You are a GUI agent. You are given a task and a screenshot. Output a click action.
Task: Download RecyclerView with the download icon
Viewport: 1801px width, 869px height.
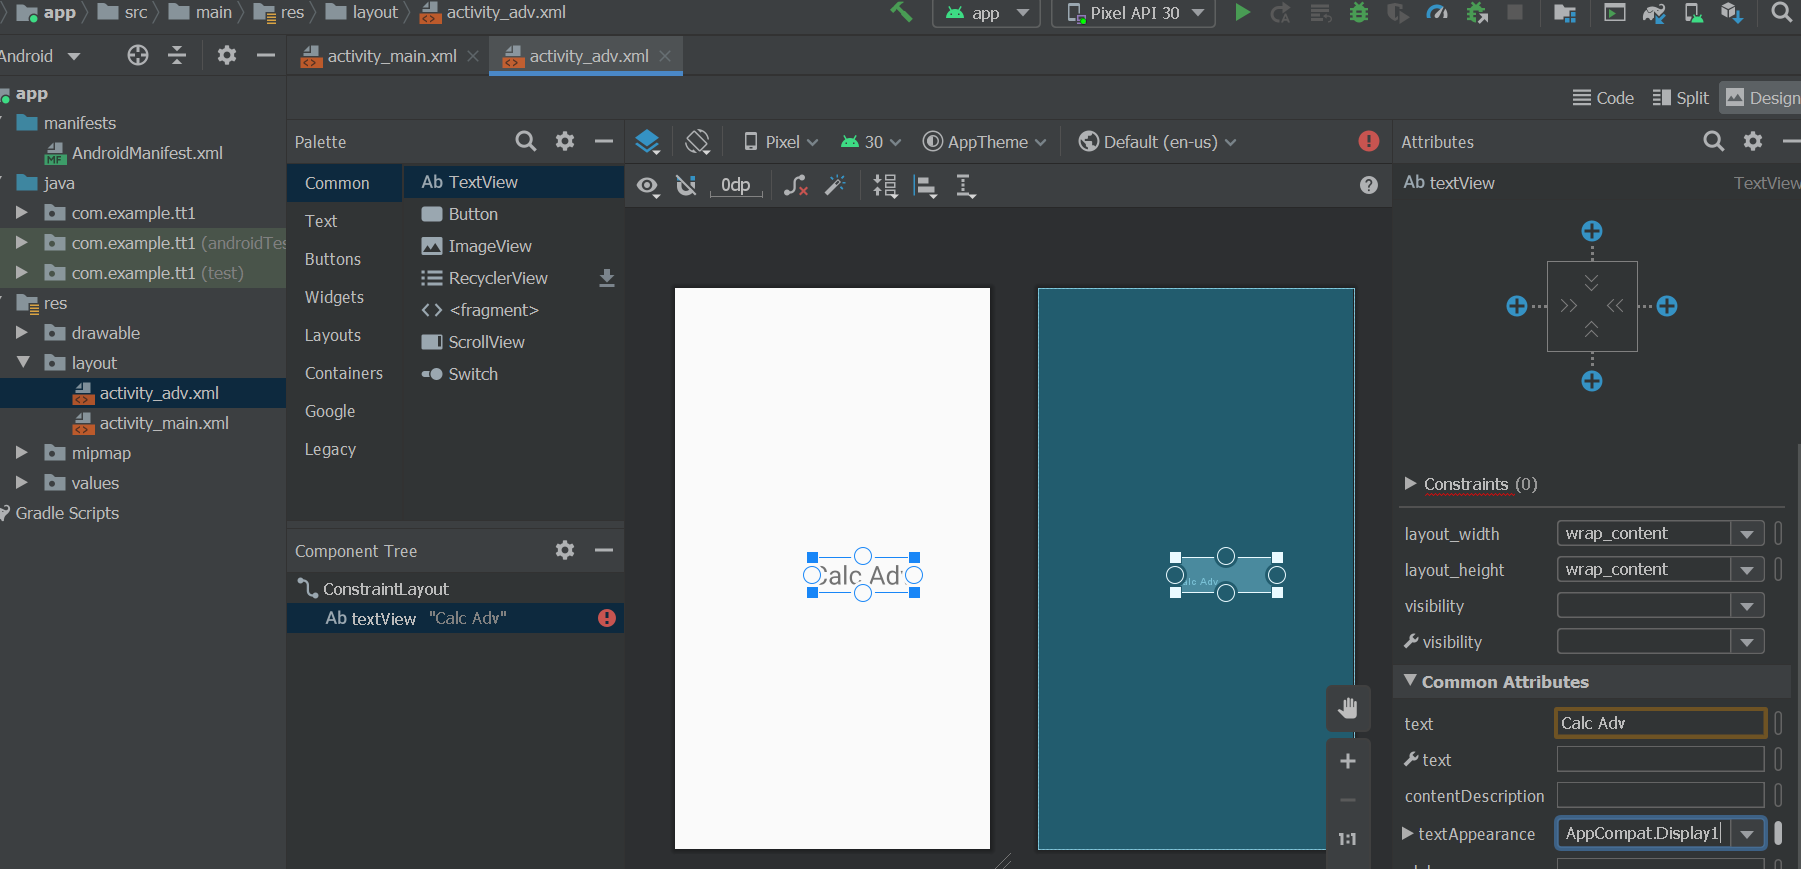pos(606,278)
